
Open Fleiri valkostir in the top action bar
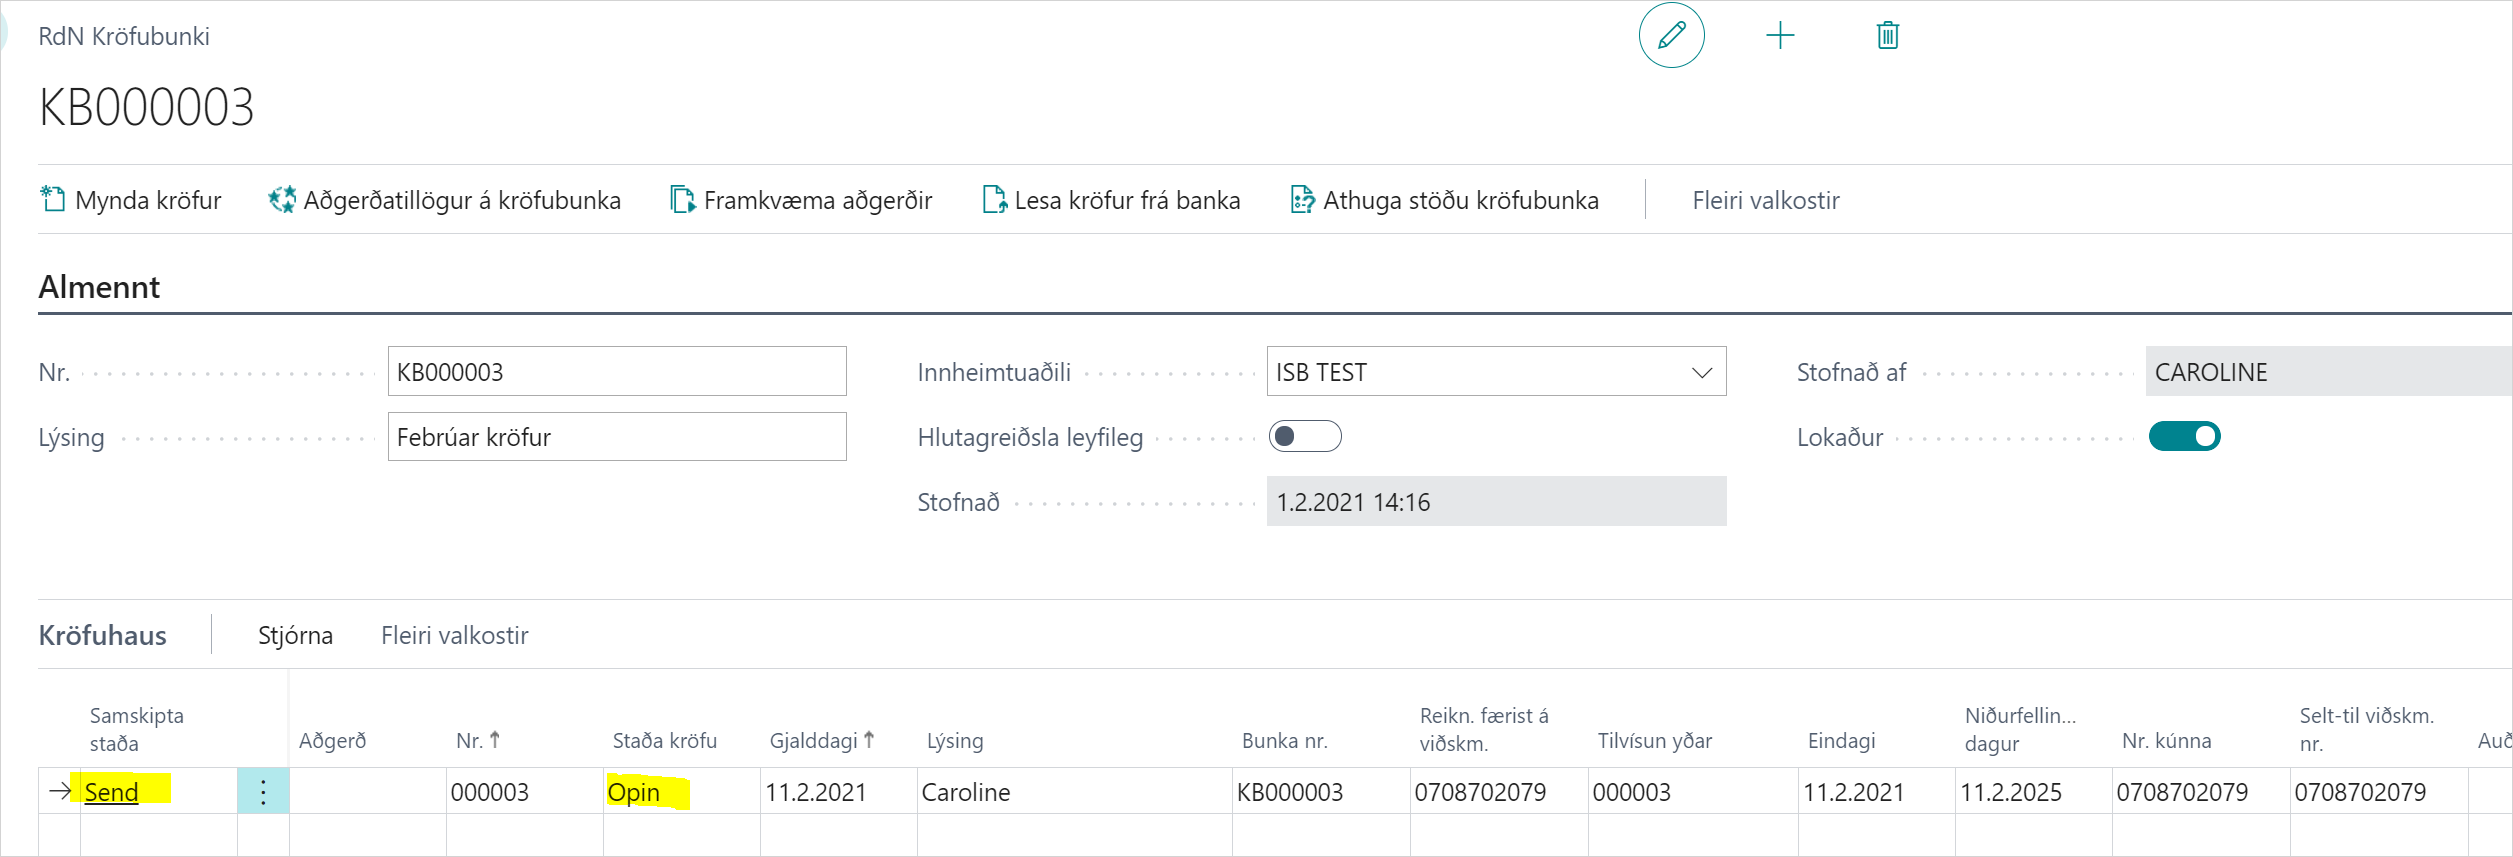(1765, 200)
